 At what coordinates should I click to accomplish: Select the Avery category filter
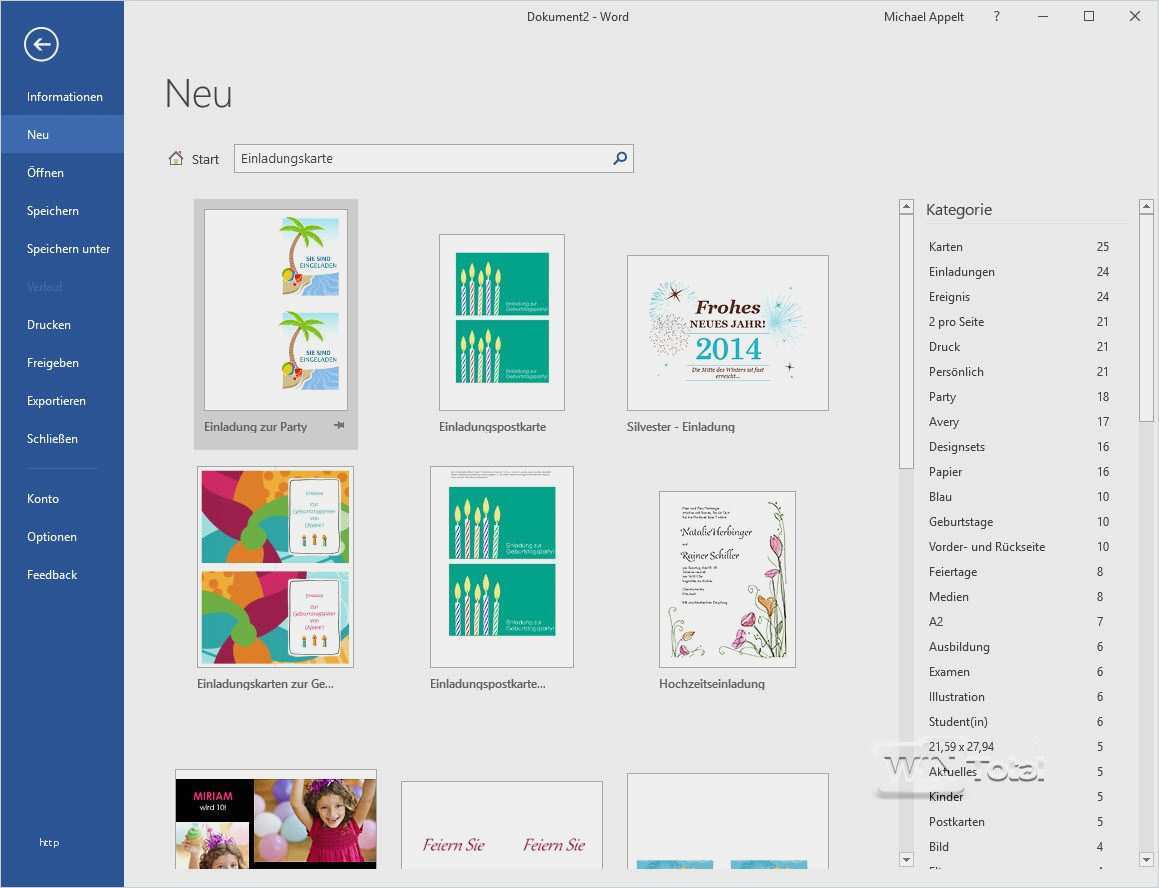point(943,422)
